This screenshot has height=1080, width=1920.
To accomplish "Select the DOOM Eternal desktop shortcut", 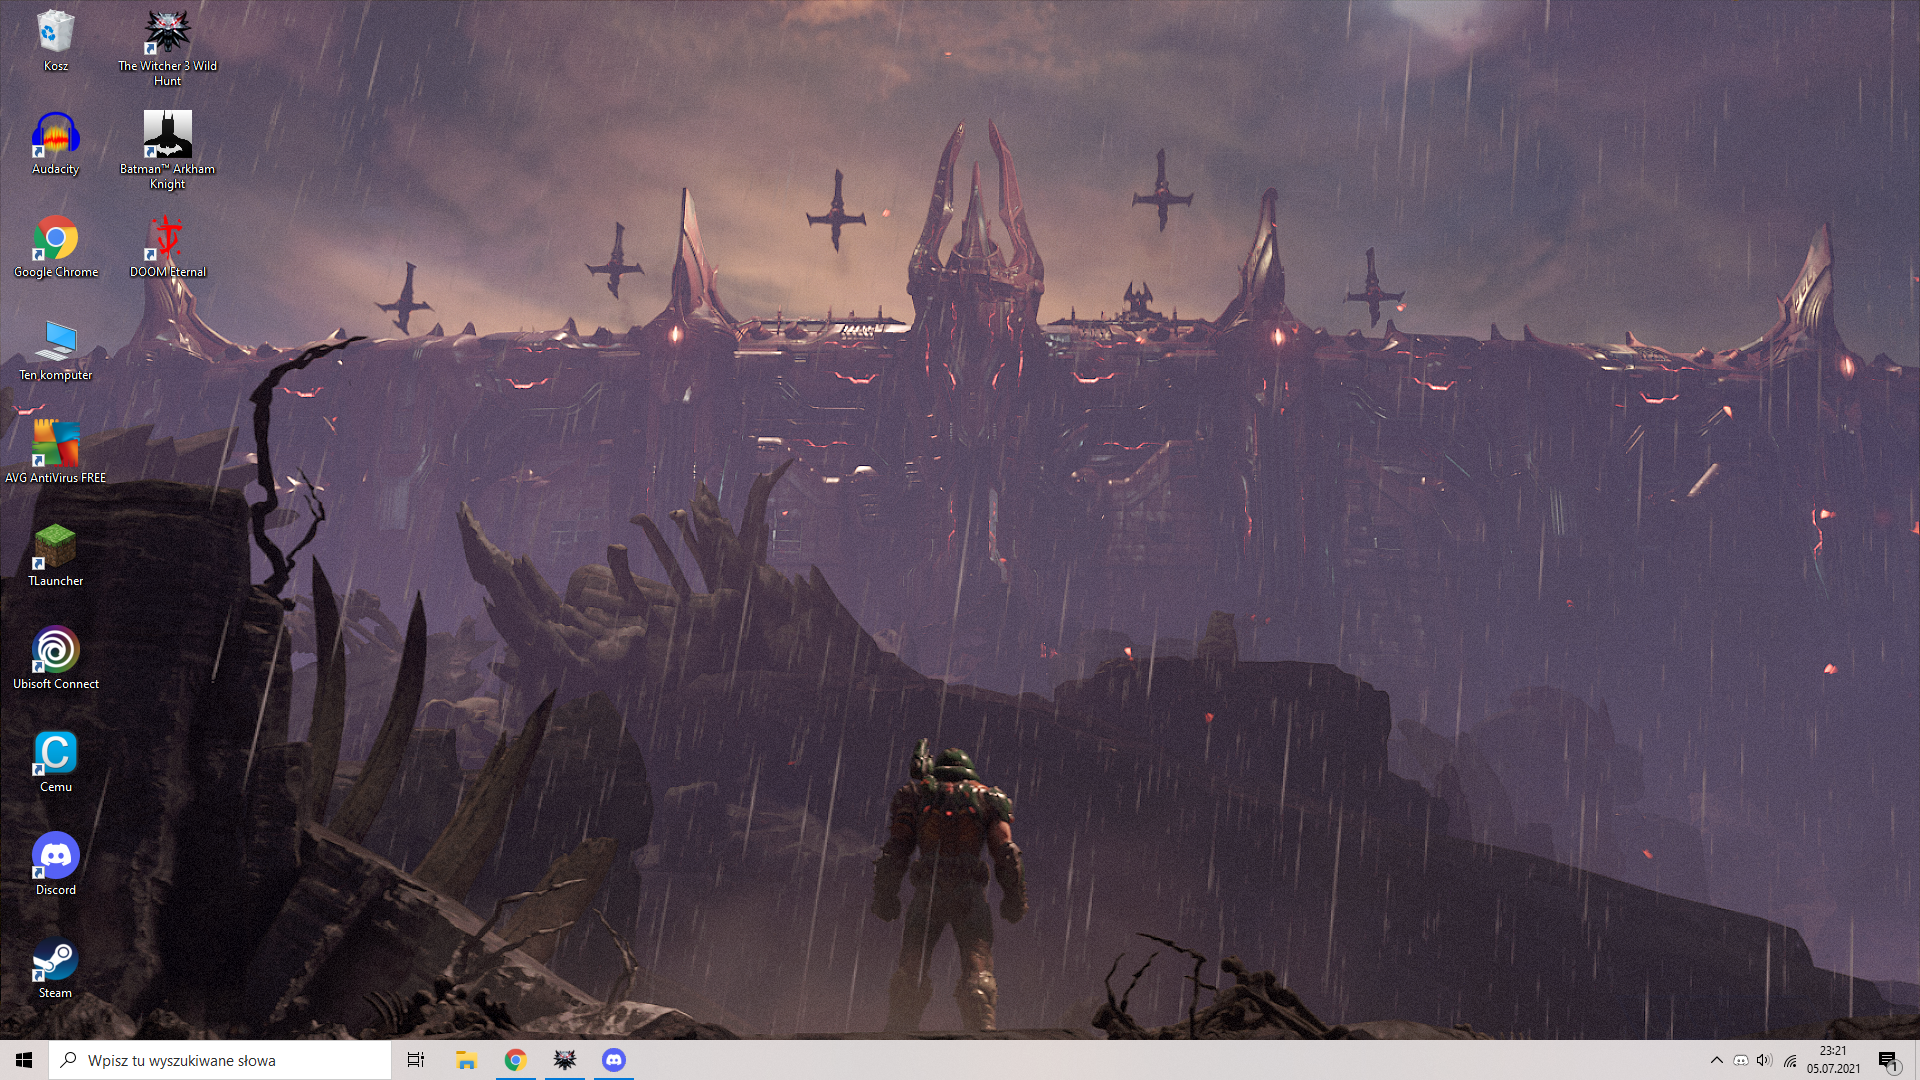I will [167, 247].
